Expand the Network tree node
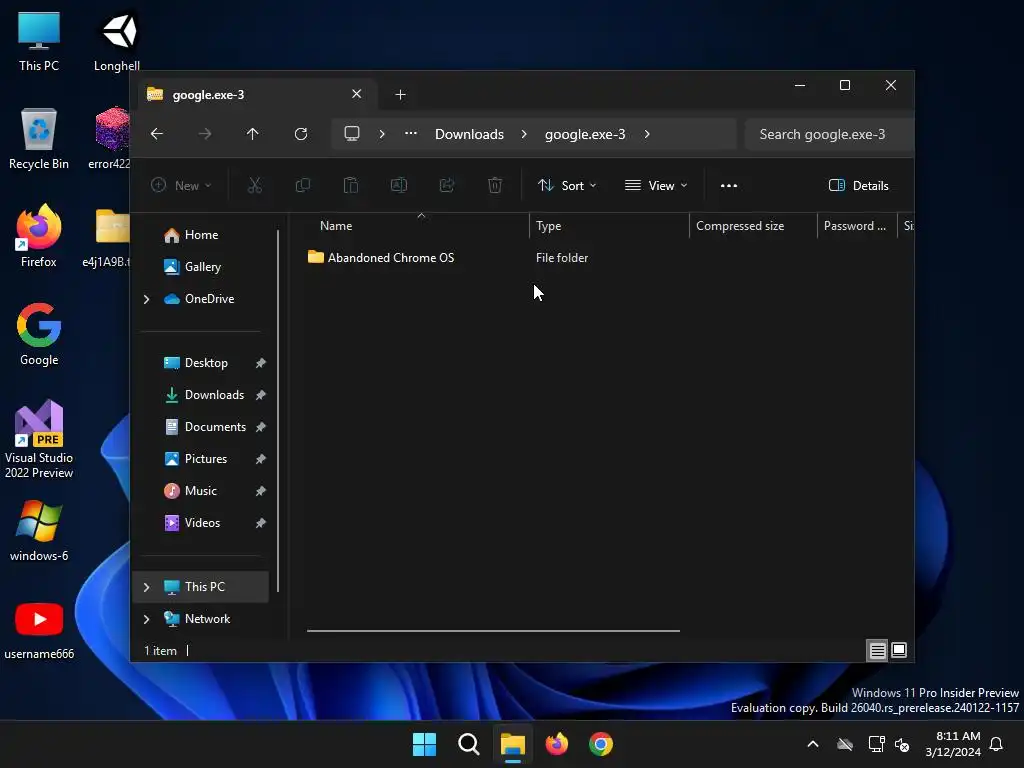Screen dimensions: 1024x768 tap(146, 619)
